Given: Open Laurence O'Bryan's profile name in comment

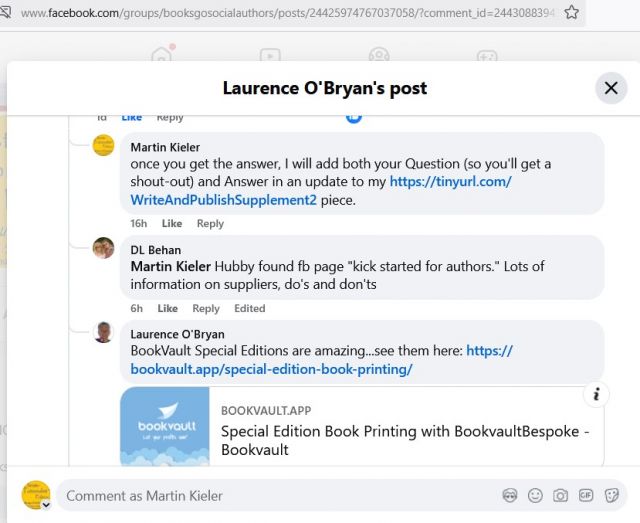Looking at the screenshot, I should (x=177, y=334).
